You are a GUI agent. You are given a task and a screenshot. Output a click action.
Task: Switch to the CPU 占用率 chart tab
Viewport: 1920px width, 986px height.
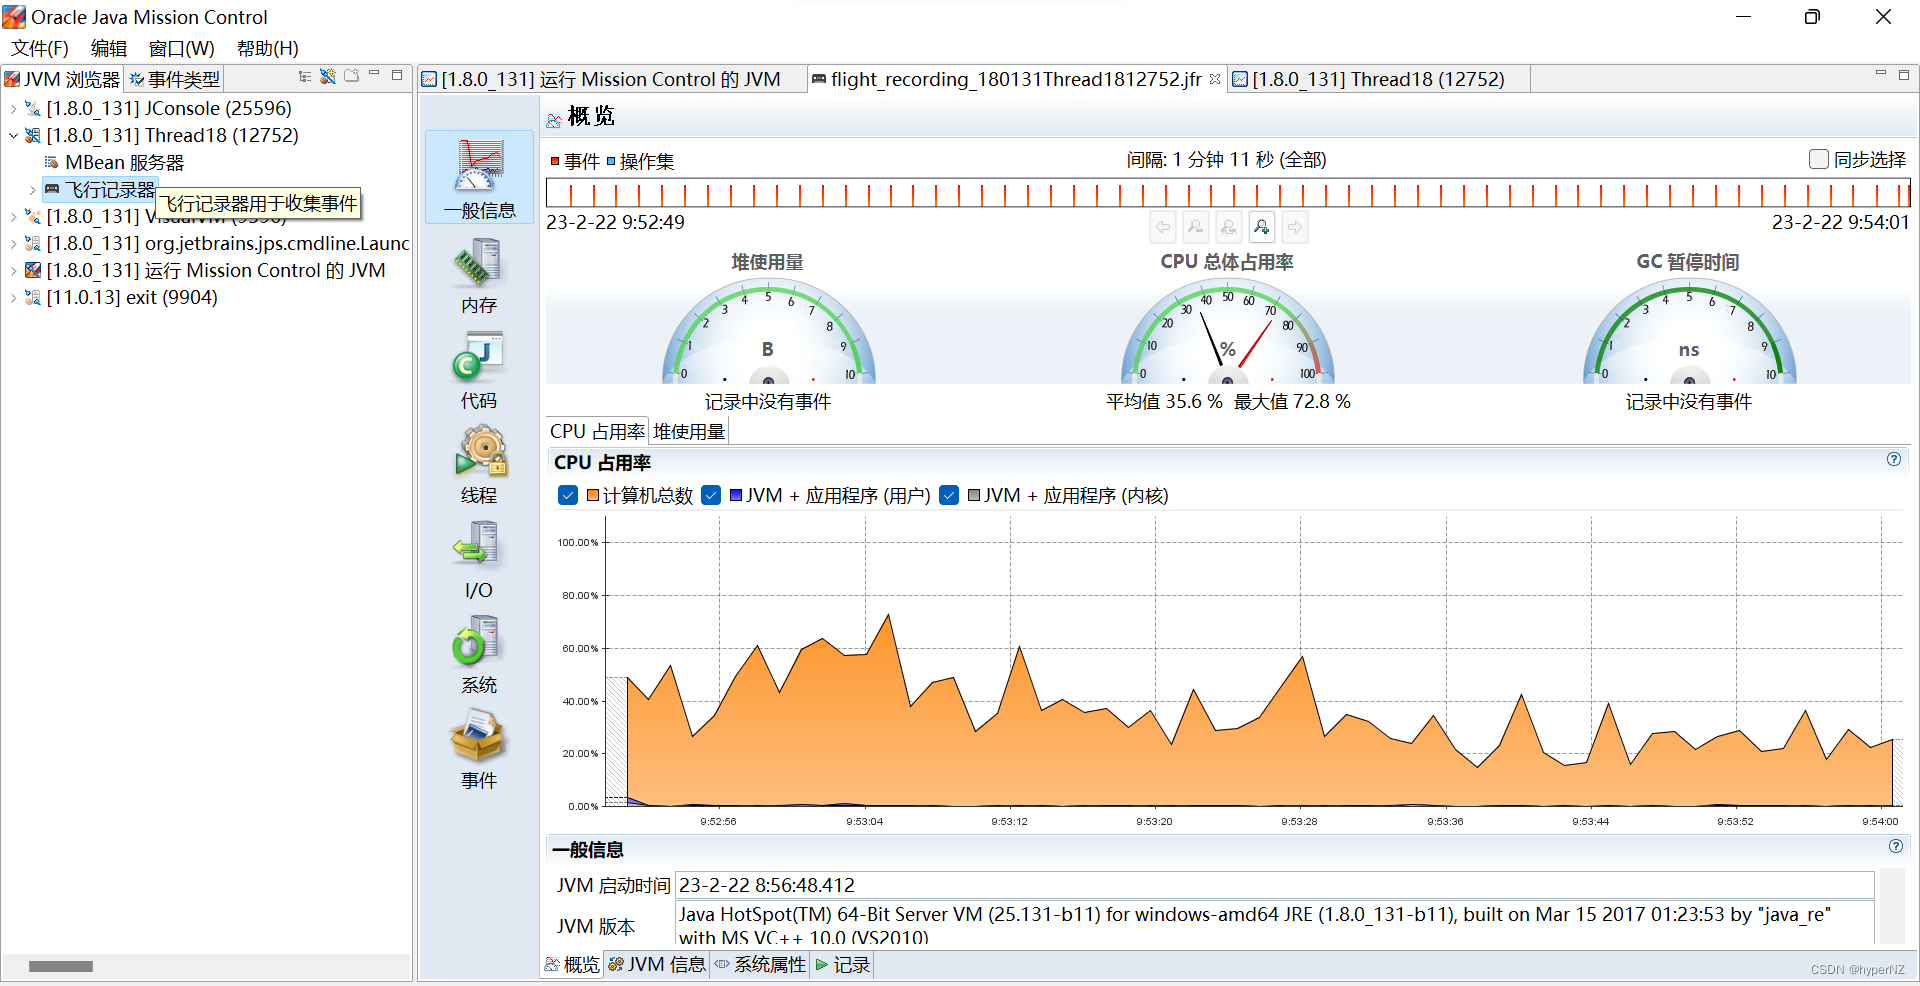coord(597,431)
